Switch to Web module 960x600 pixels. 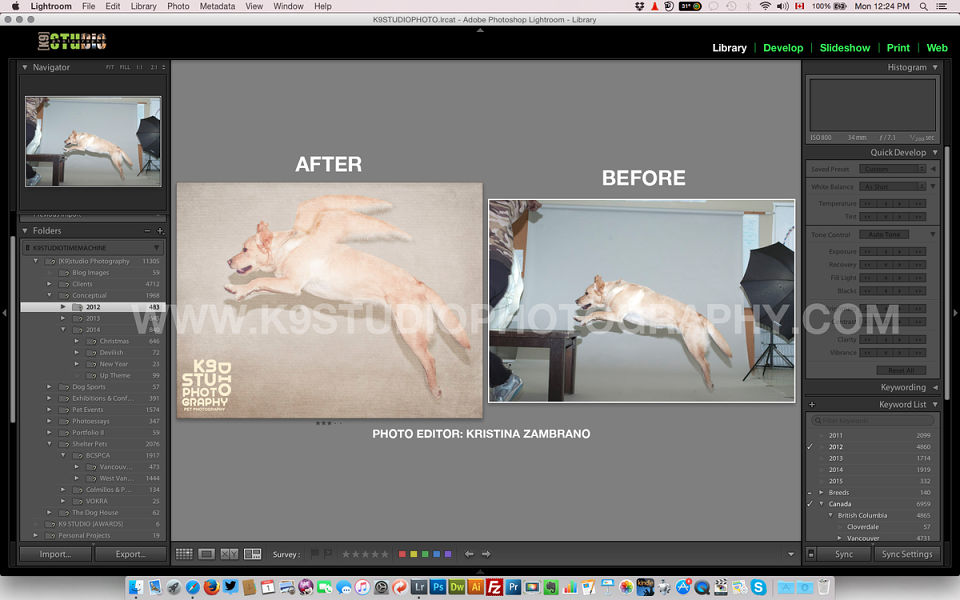(937, 48)
